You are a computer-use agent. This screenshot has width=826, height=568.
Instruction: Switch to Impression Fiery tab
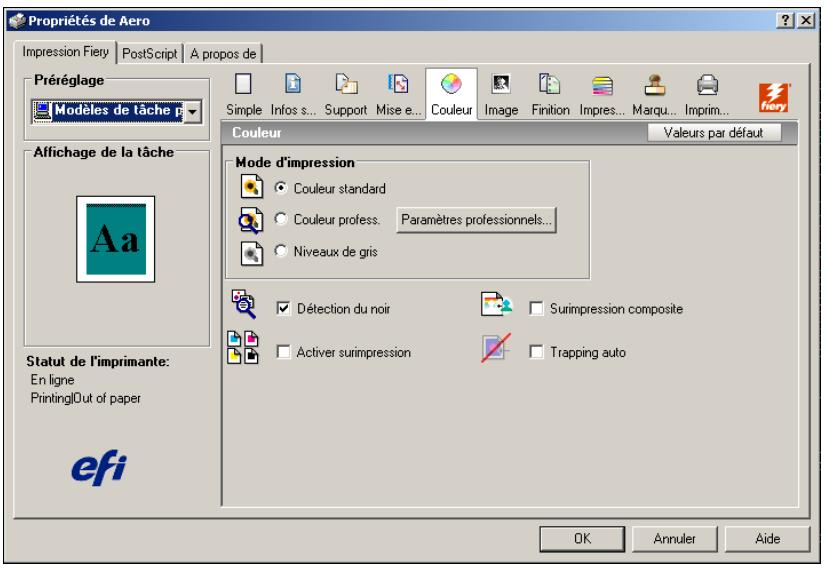pyautogui.click(x=65, y=52)
